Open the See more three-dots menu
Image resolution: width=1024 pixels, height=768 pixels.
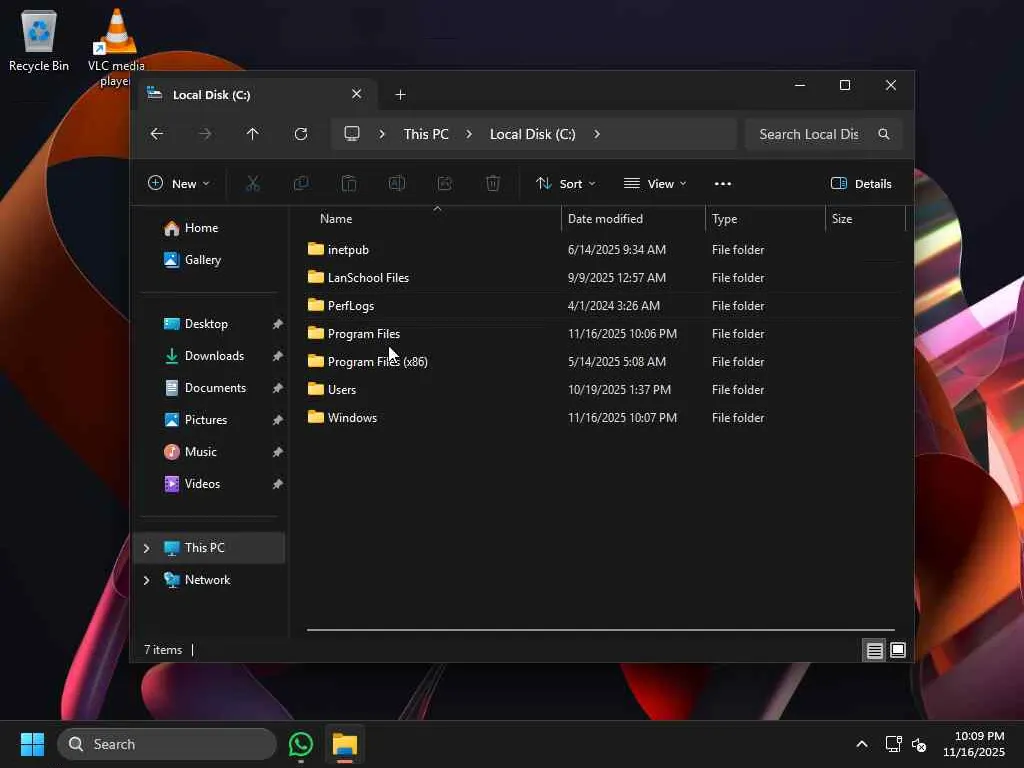pyautogui.click(x=722, y=184)
